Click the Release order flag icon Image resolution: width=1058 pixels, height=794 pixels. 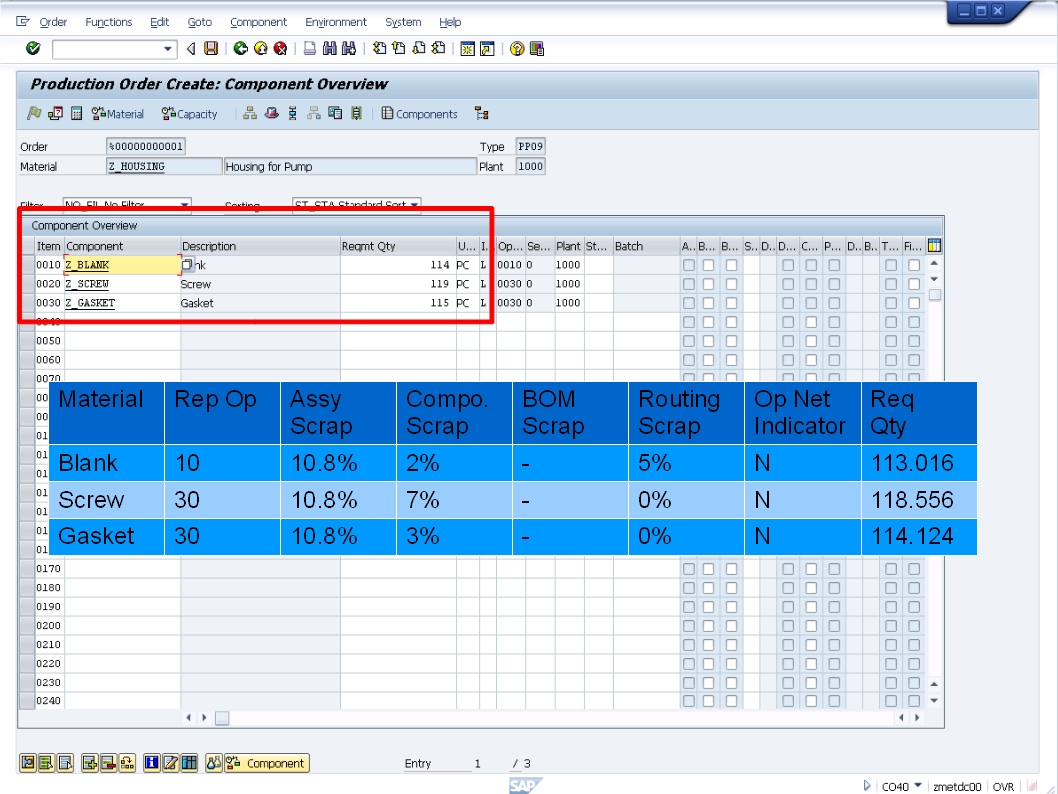[33, 113]
